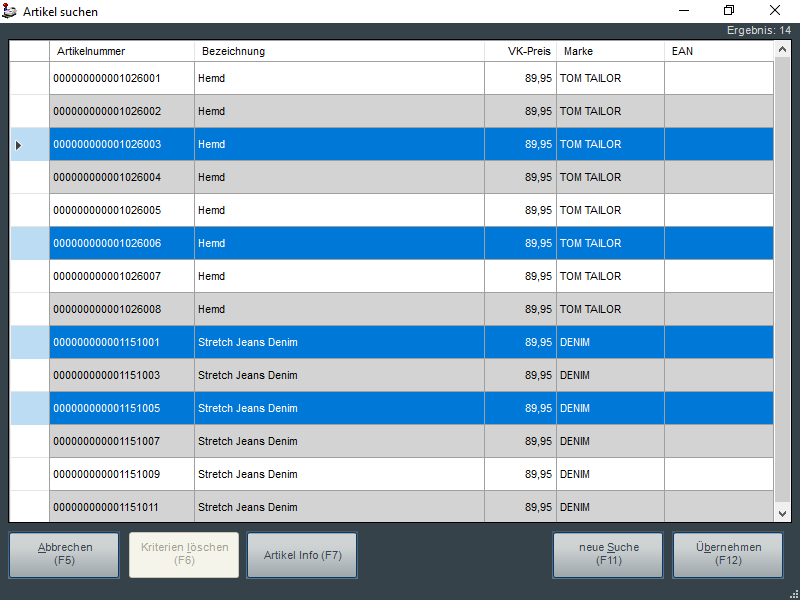Select the row selector for article 1026006
This screenshot has height=600, width=800.
tap(29, 244)
